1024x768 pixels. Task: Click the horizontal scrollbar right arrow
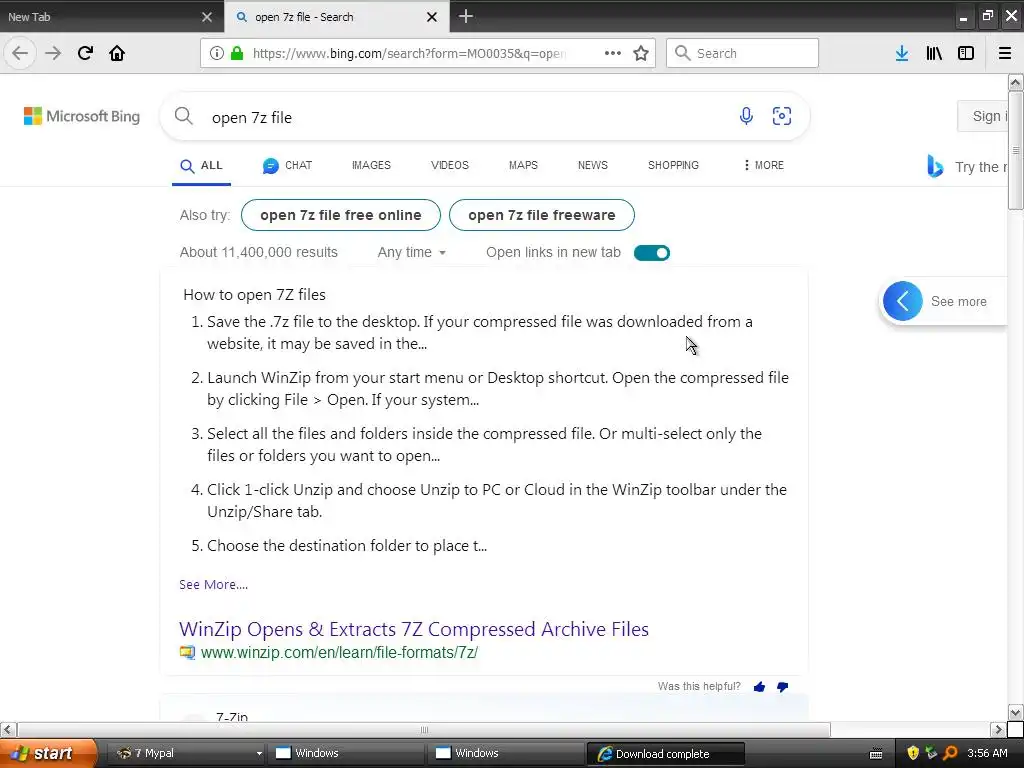point(999,729)
